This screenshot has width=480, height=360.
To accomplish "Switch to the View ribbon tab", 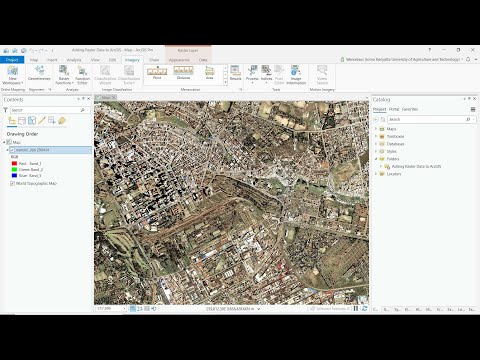I will [95, 60].
